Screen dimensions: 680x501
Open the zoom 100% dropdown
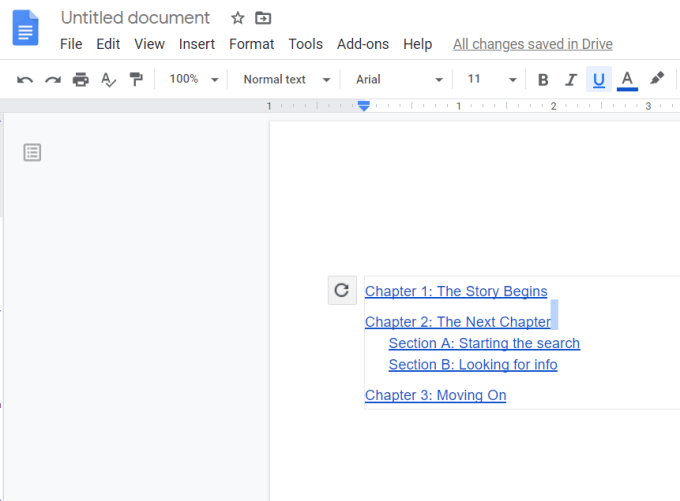pos(194,79)
